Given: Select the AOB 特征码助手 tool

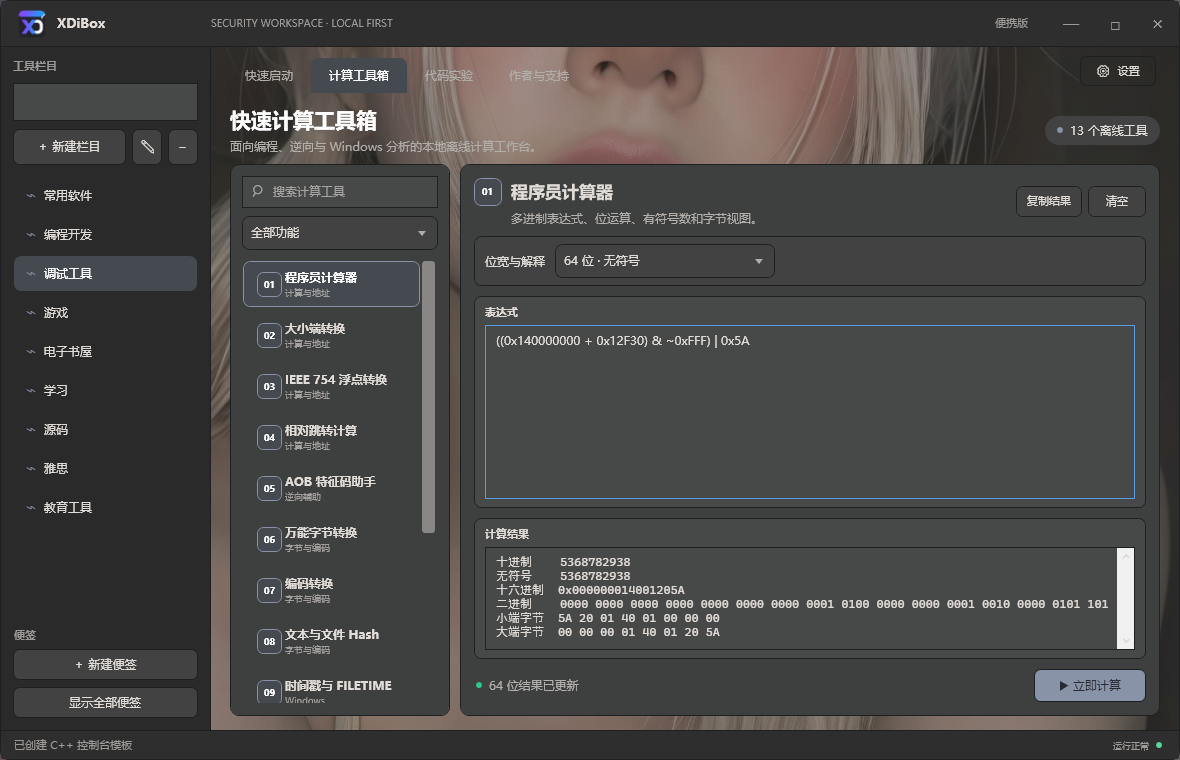Looking at the screenshot, I should [331, 489].
